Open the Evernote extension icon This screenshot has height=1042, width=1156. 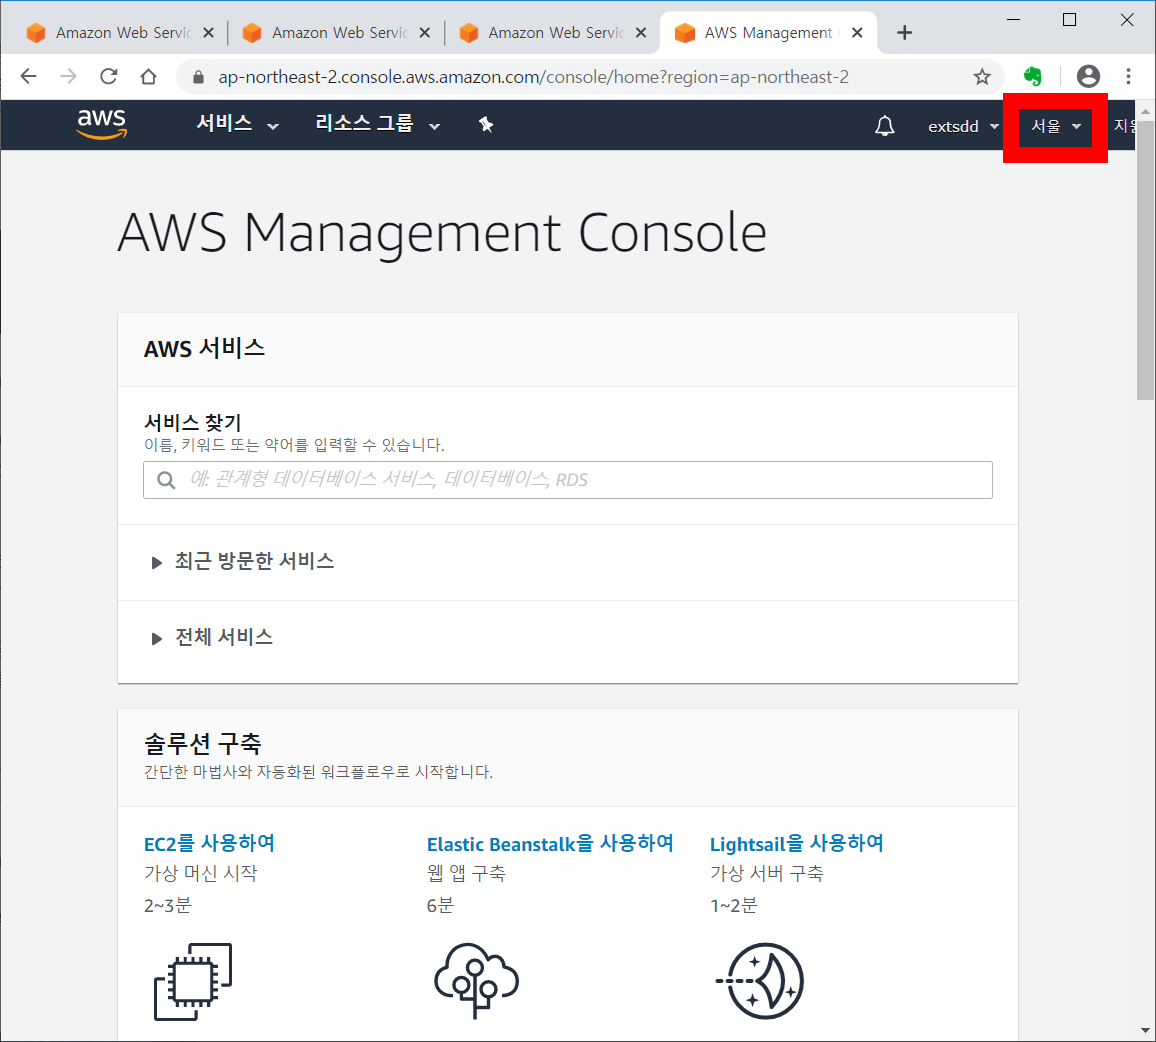coord(1033,76)
